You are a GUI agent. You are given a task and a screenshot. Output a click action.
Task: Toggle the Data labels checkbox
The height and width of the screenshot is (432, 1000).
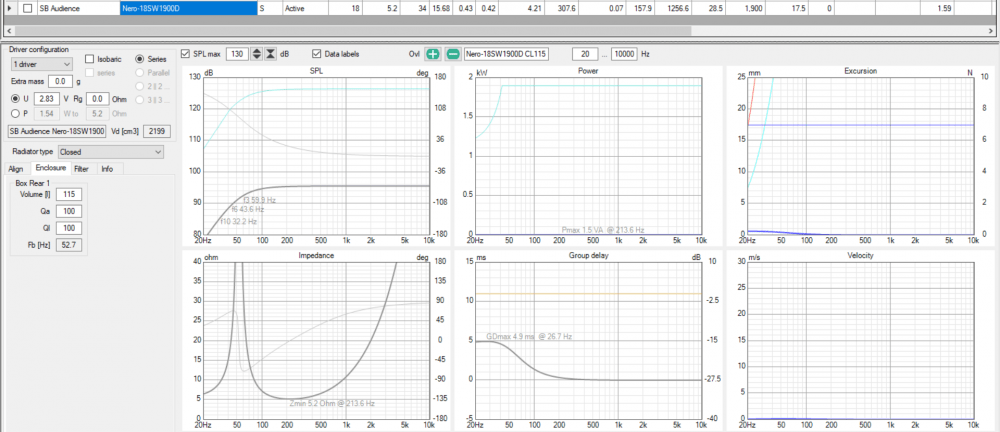pos(316,54)
